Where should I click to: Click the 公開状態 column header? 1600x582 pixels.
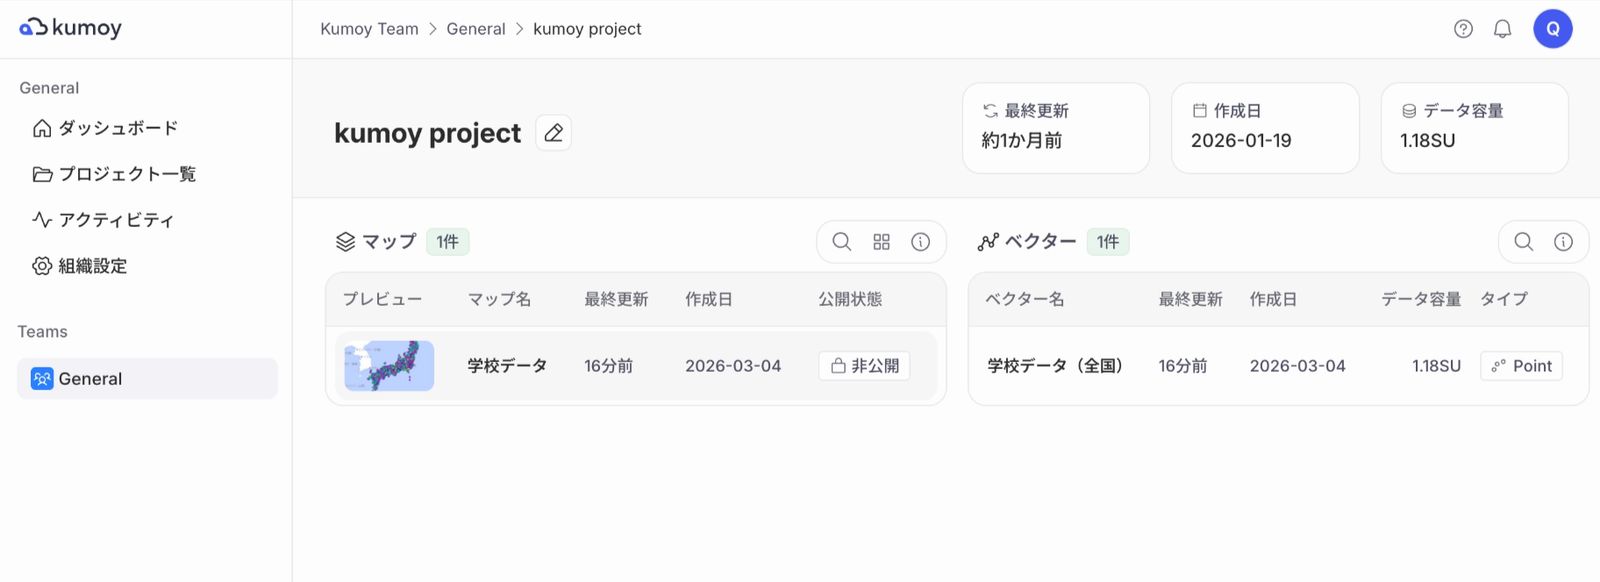pos(850,299)
